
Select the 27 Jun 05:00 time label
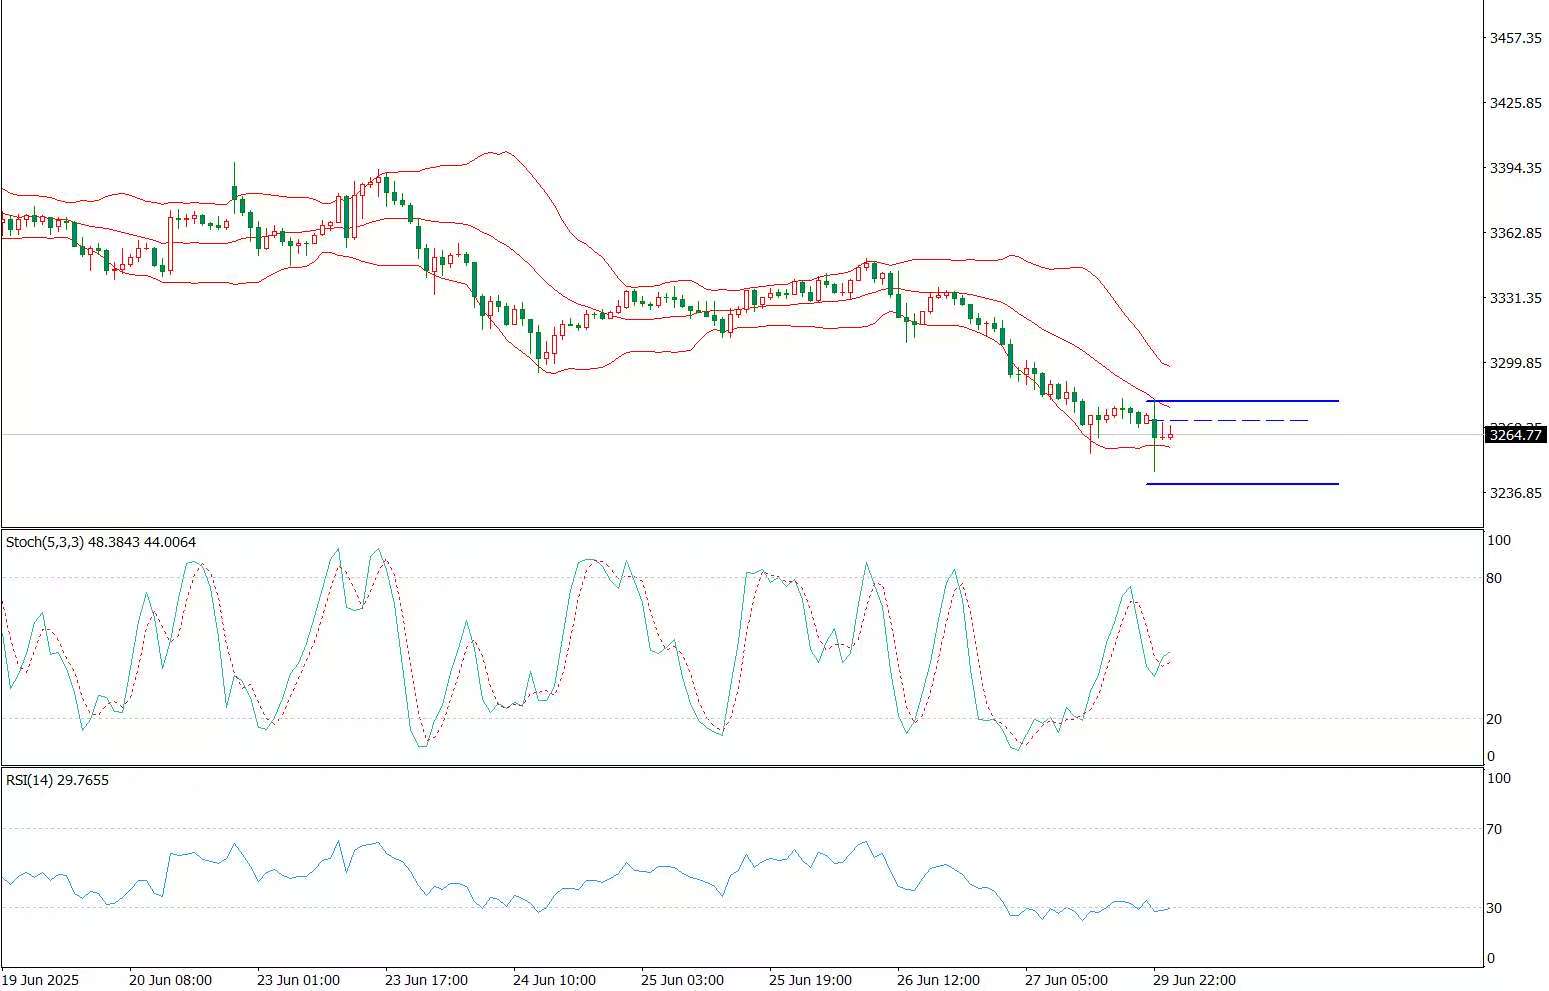pos(1066,980)
